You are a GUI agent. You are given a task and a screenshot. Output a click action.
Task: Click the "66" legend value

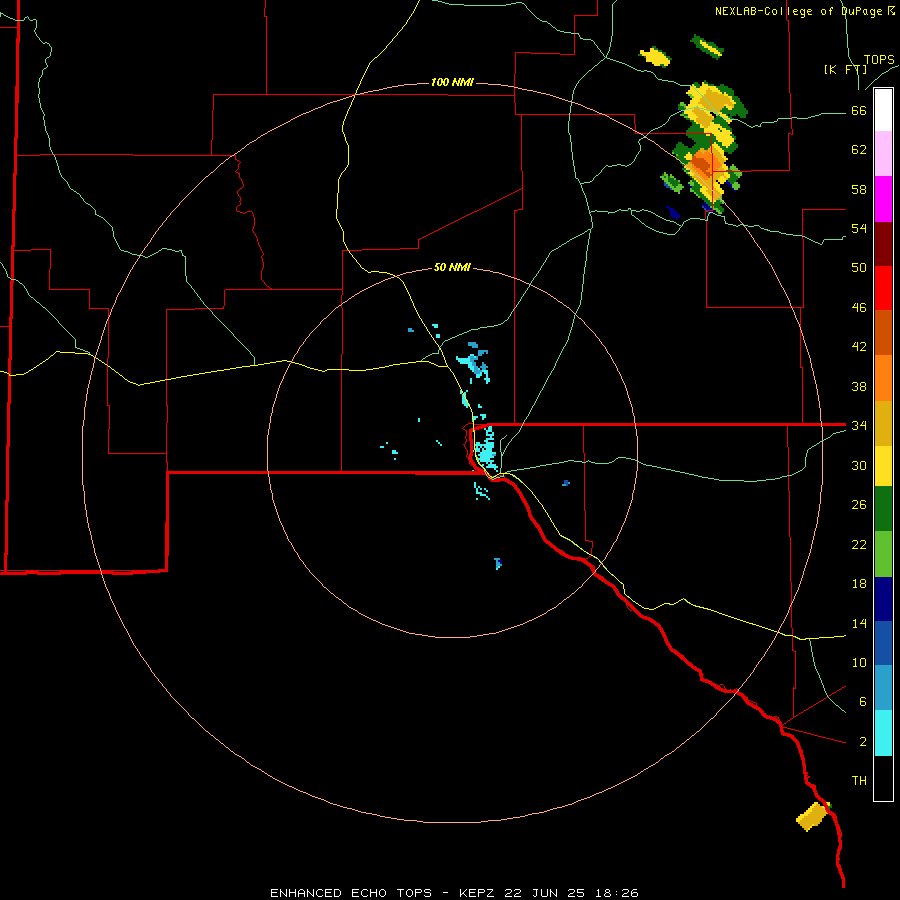[859, 111]
